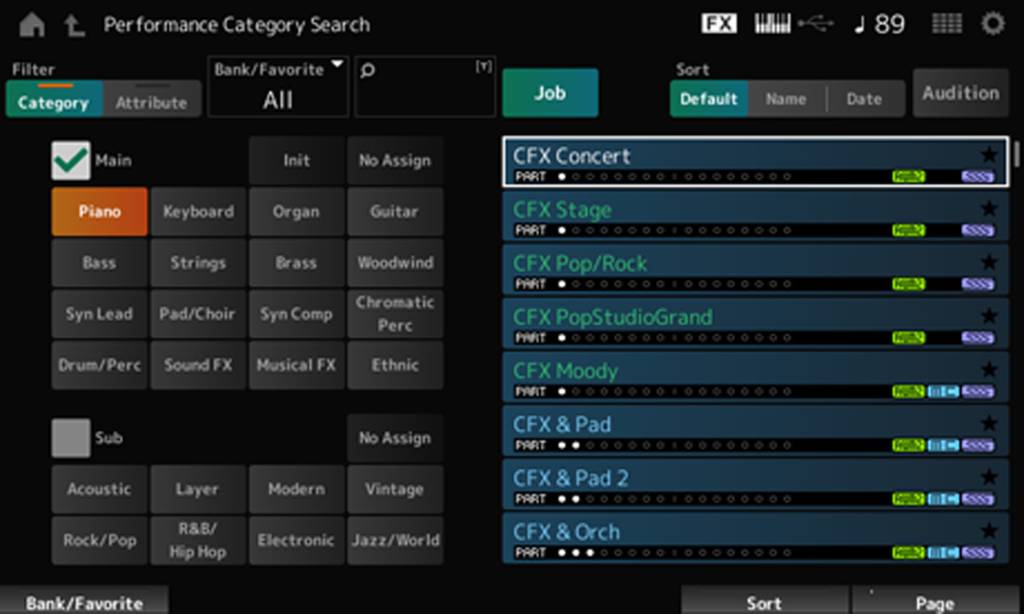Open the FX status icon in the top bar

coord(718,23)
